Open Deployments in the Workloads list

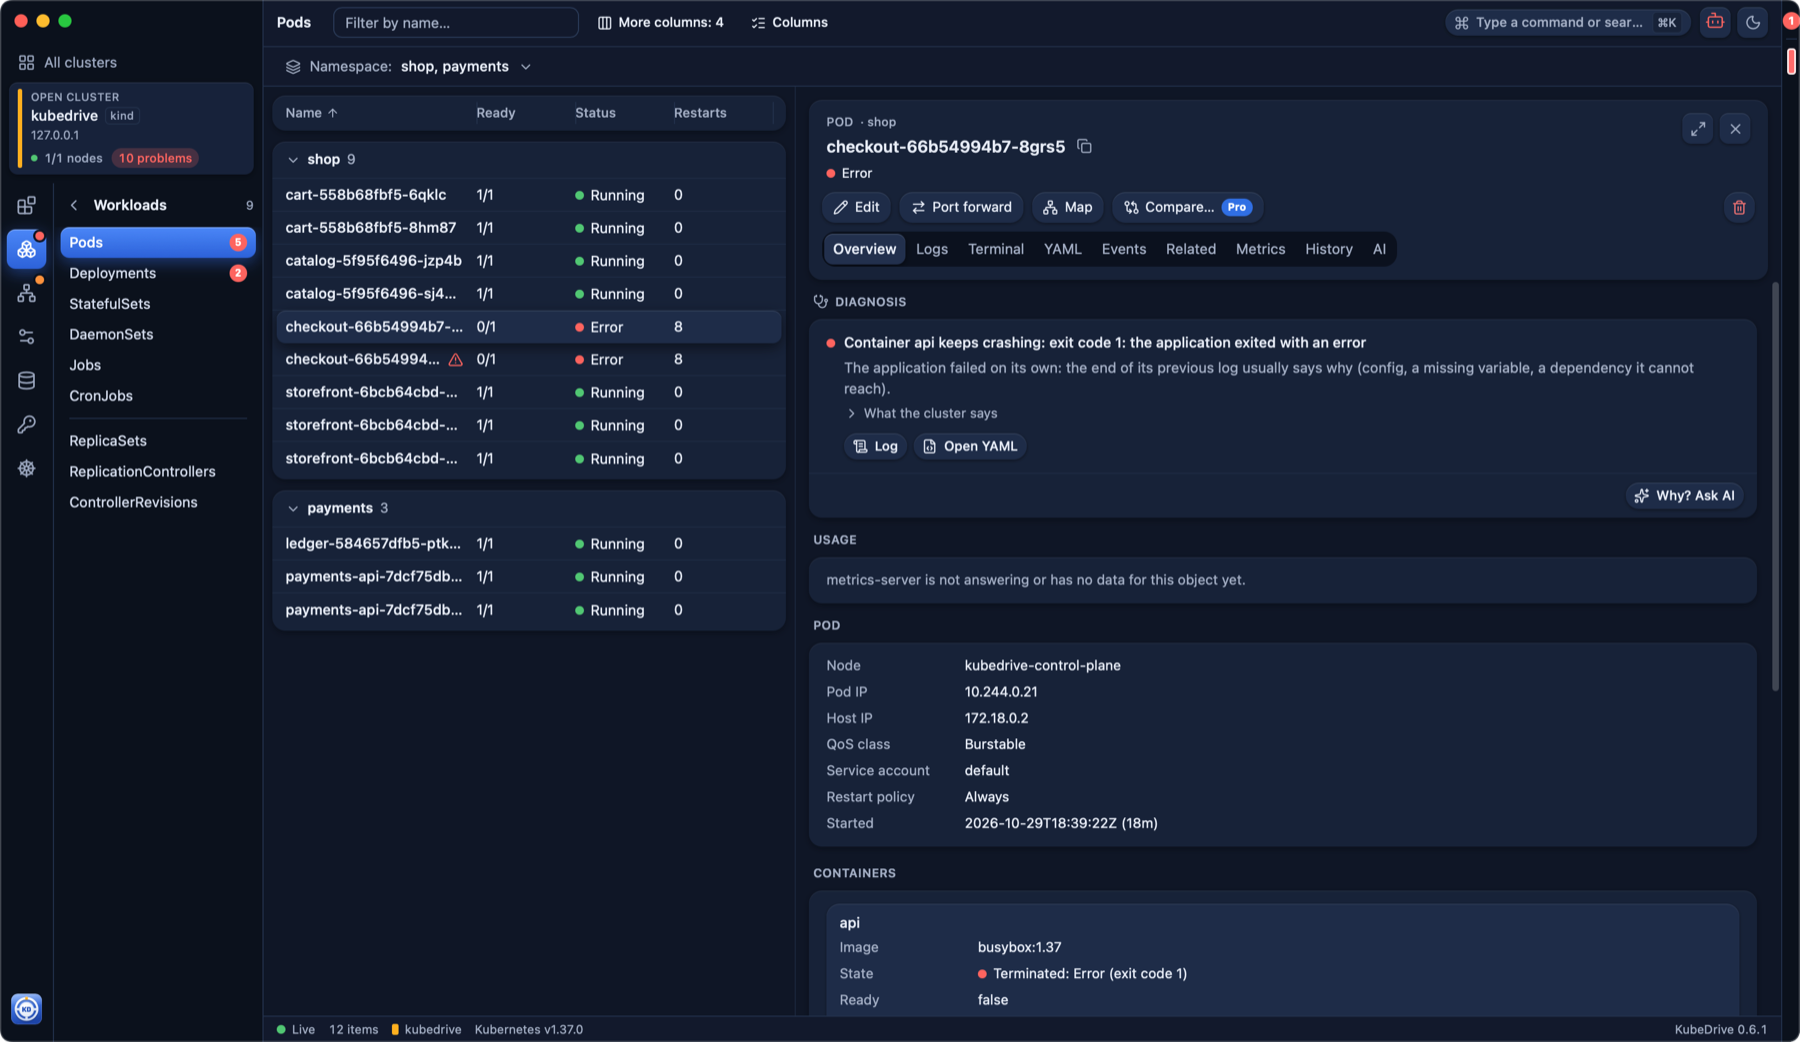coord(157,273)
